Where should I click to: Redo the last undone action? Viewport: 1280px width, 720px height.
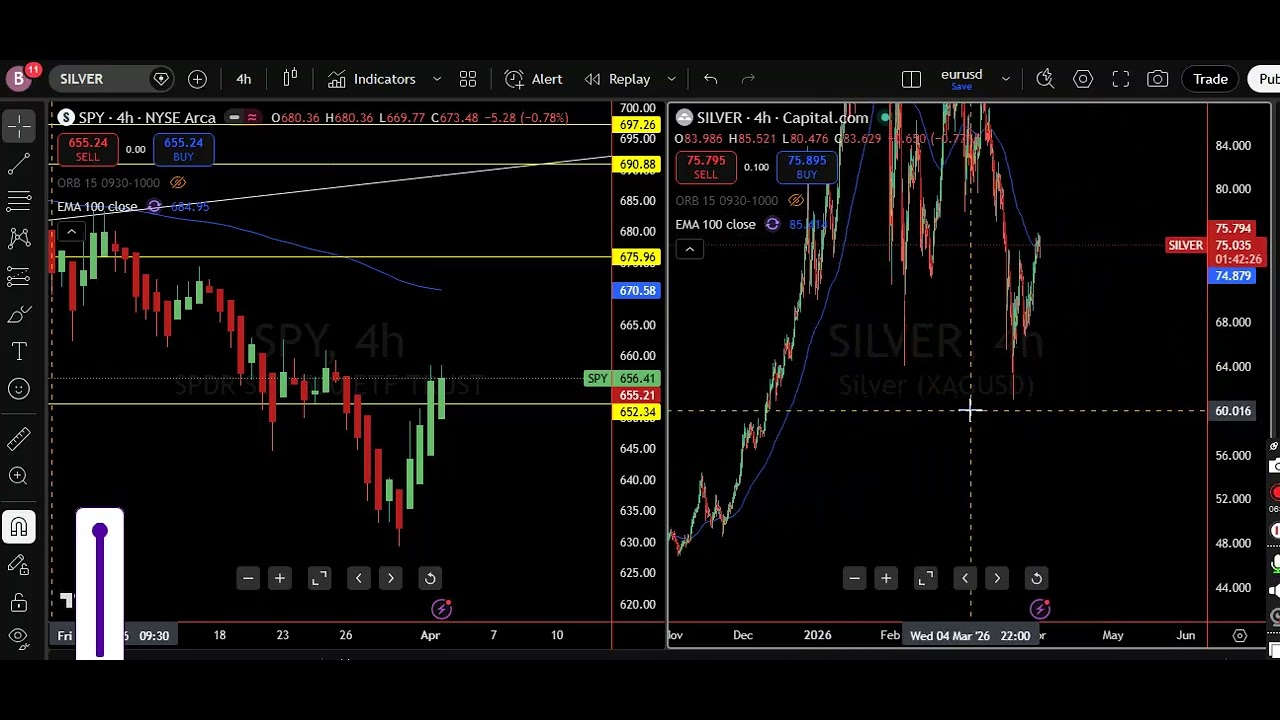point(749,79)
